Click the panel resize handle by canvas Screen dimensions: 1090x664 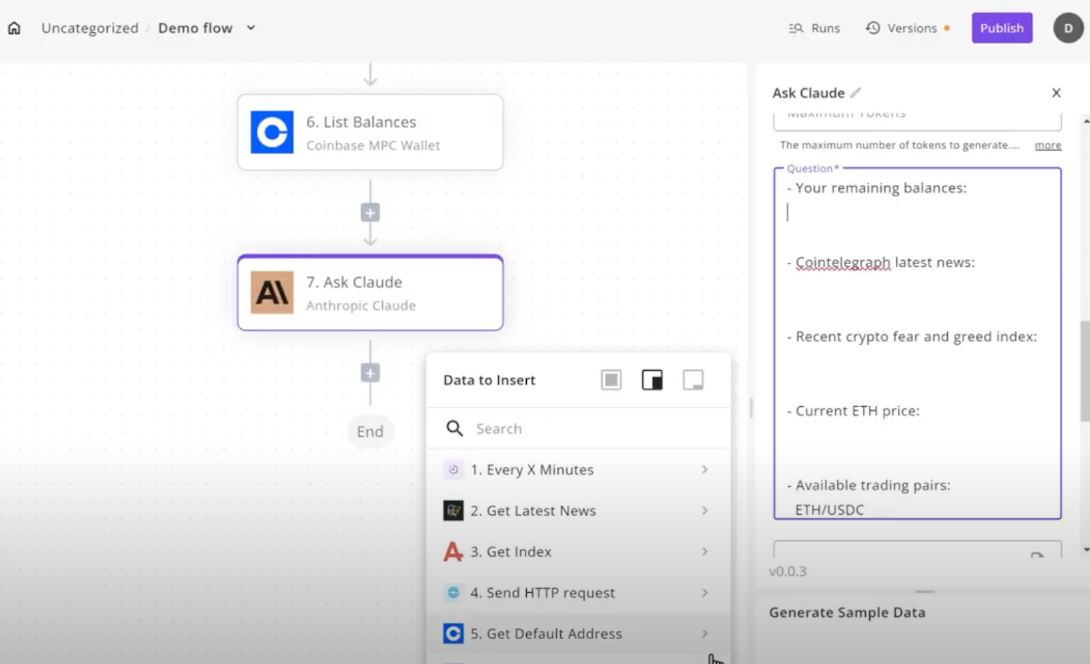tap(751, 407)
